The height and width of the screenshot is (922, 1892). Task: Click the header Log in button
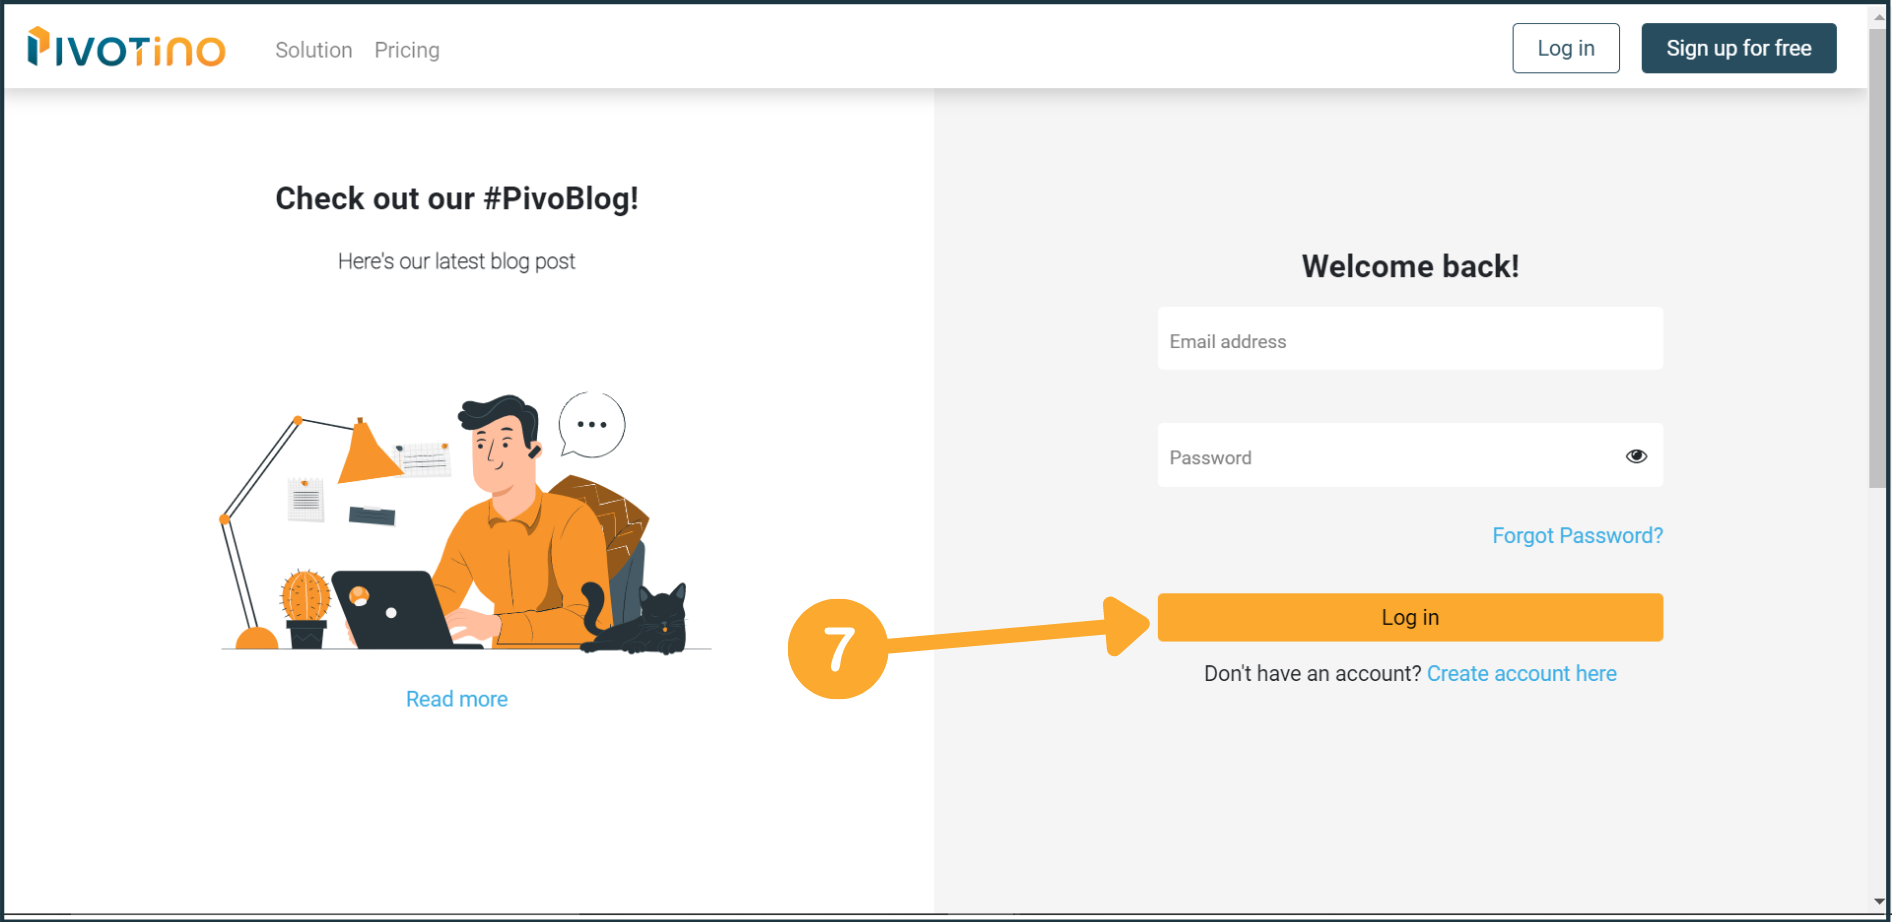click(x=1565, y=48)
